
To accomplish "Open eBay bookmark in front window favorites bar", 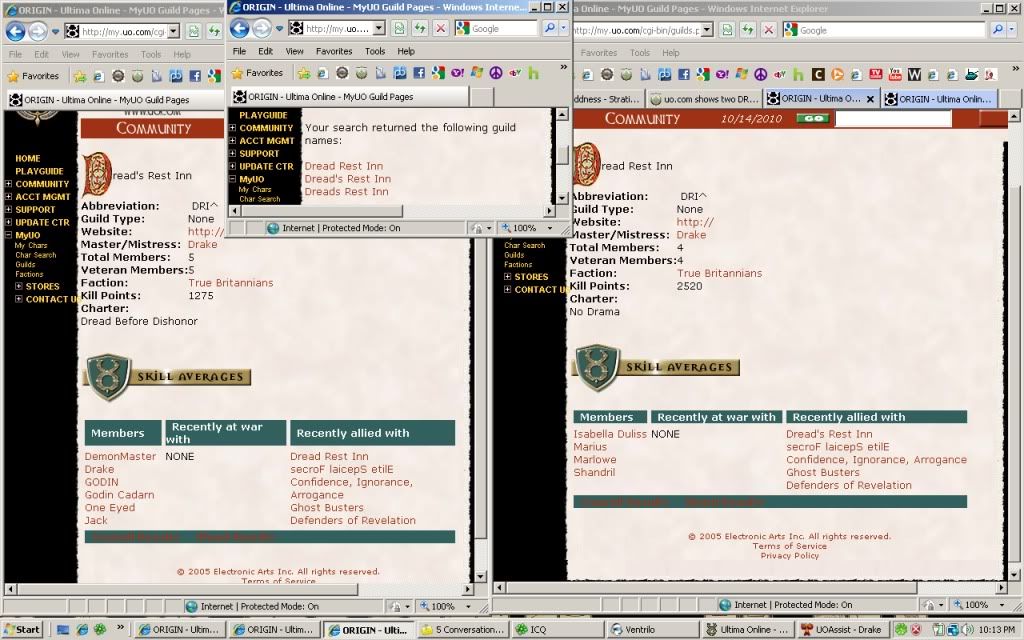I will (515, 73).
